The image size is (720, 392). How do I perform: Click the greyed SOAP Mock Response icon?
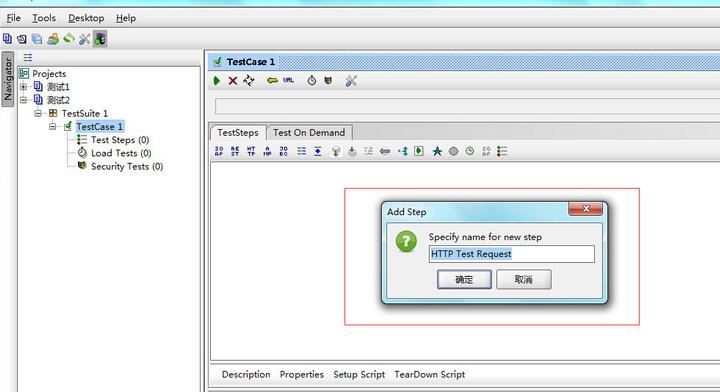click(486, 151)
